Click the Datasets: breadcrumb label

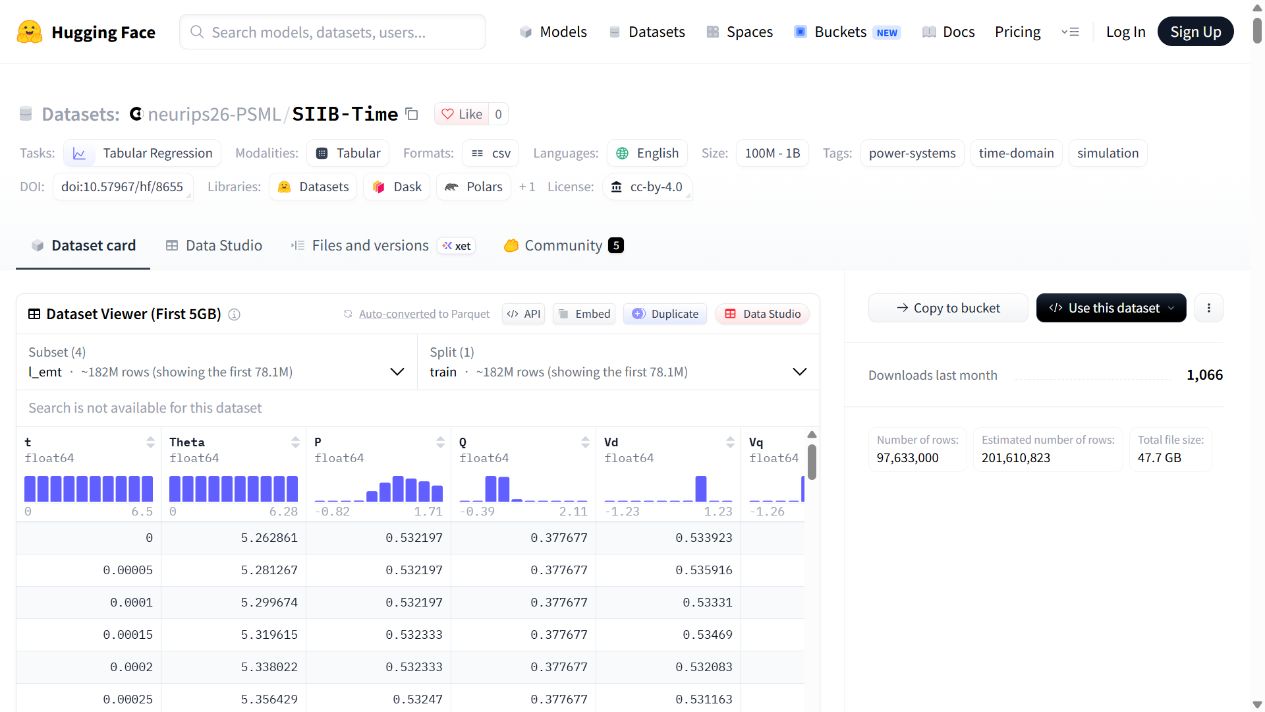81,114
